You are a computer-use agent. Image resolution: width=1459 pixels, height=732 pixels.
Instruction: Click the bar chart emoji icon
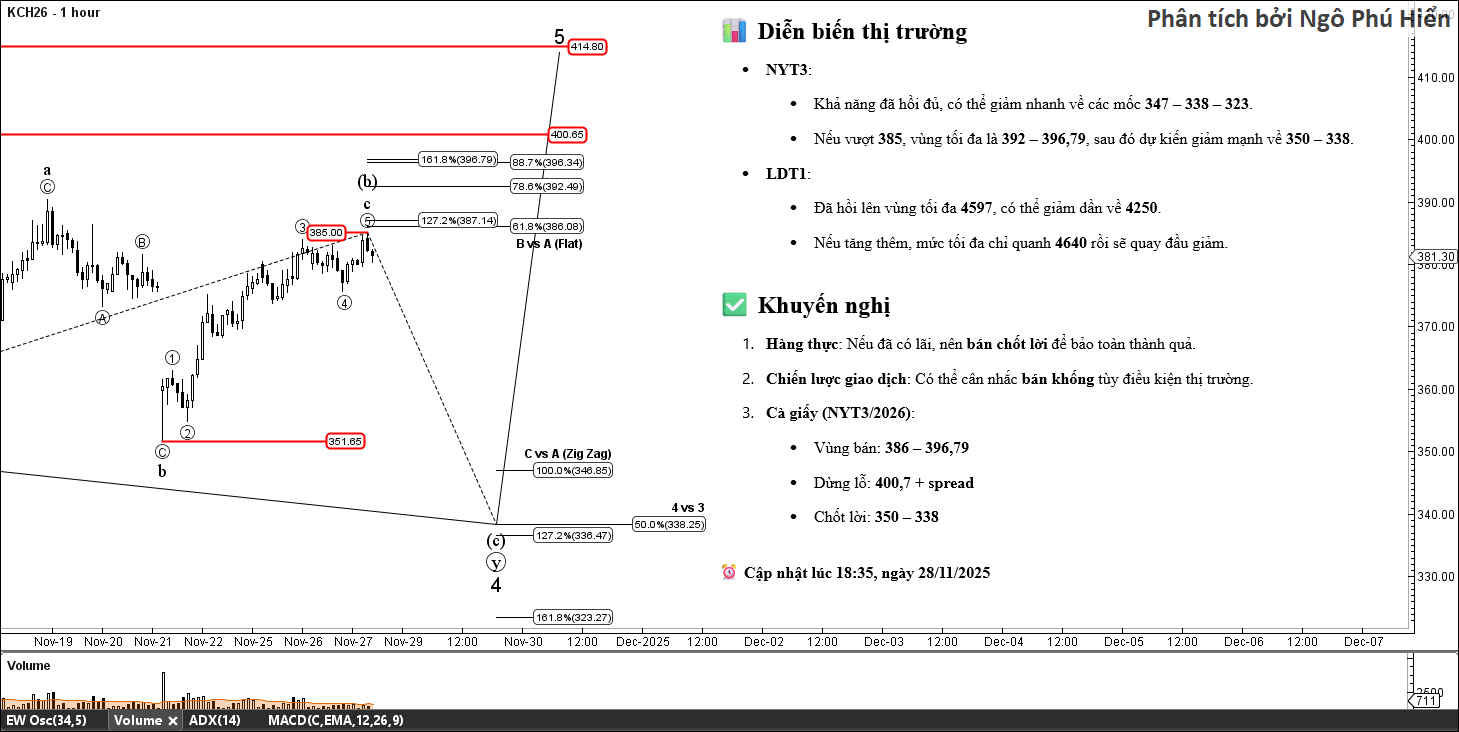point(734,31)
